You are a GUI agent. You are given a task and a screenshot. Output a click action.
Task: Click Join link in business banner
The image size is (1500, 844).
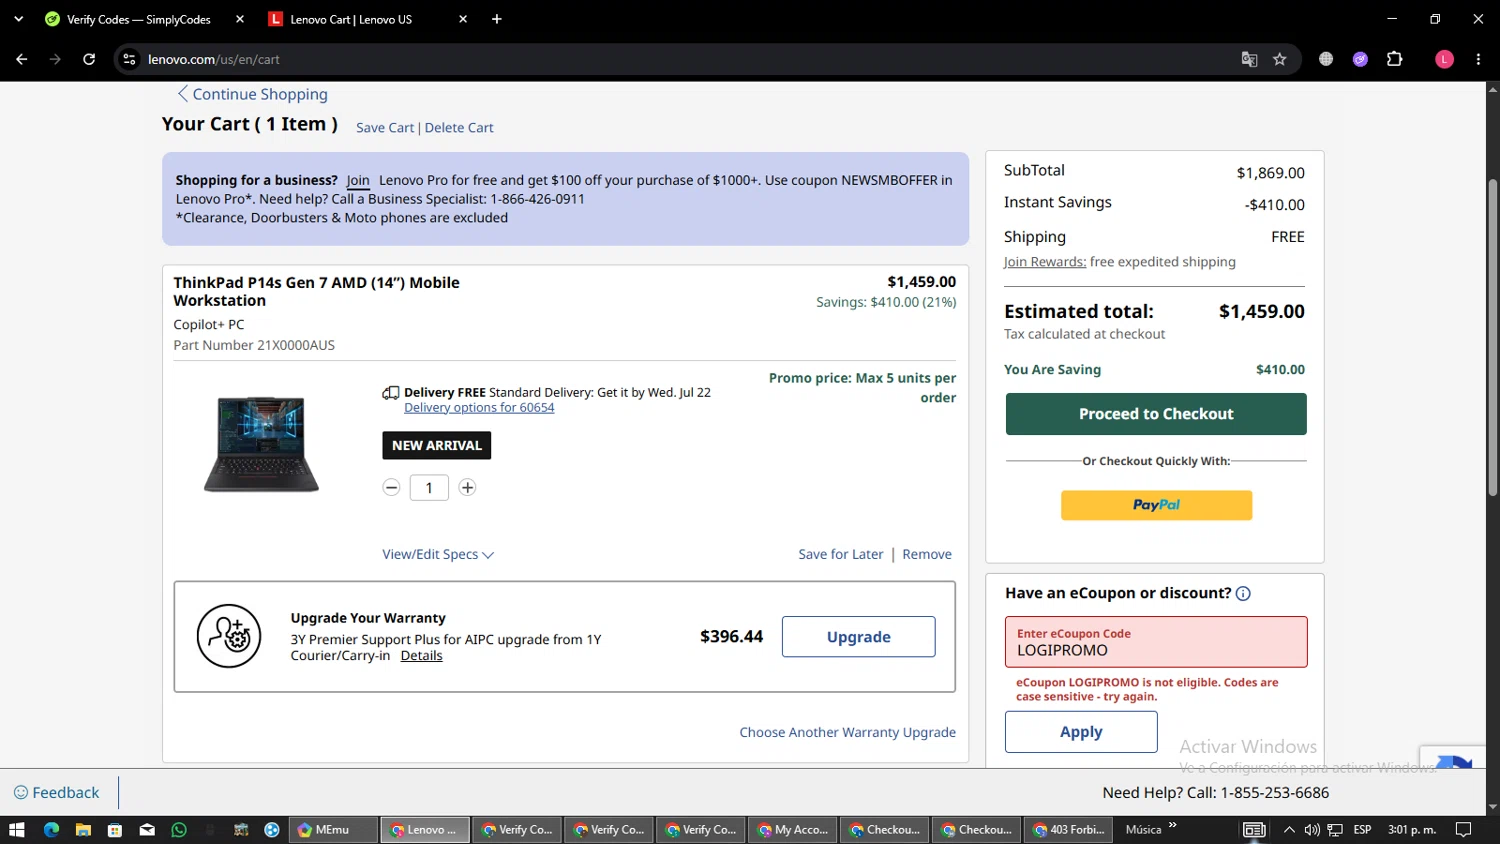(358, 180)
